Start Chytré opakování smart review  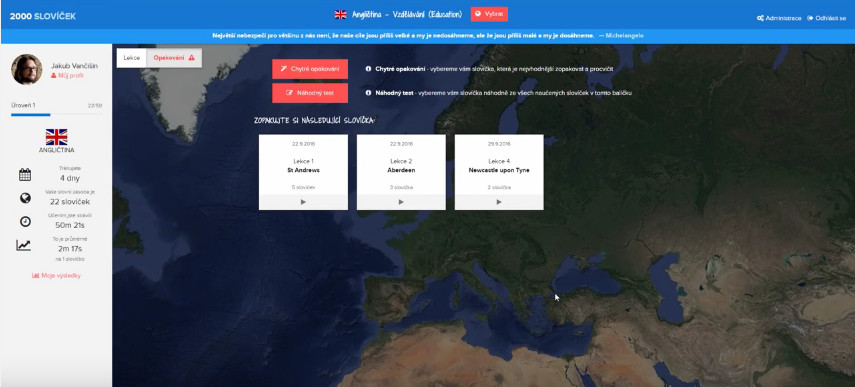[310, 69]
